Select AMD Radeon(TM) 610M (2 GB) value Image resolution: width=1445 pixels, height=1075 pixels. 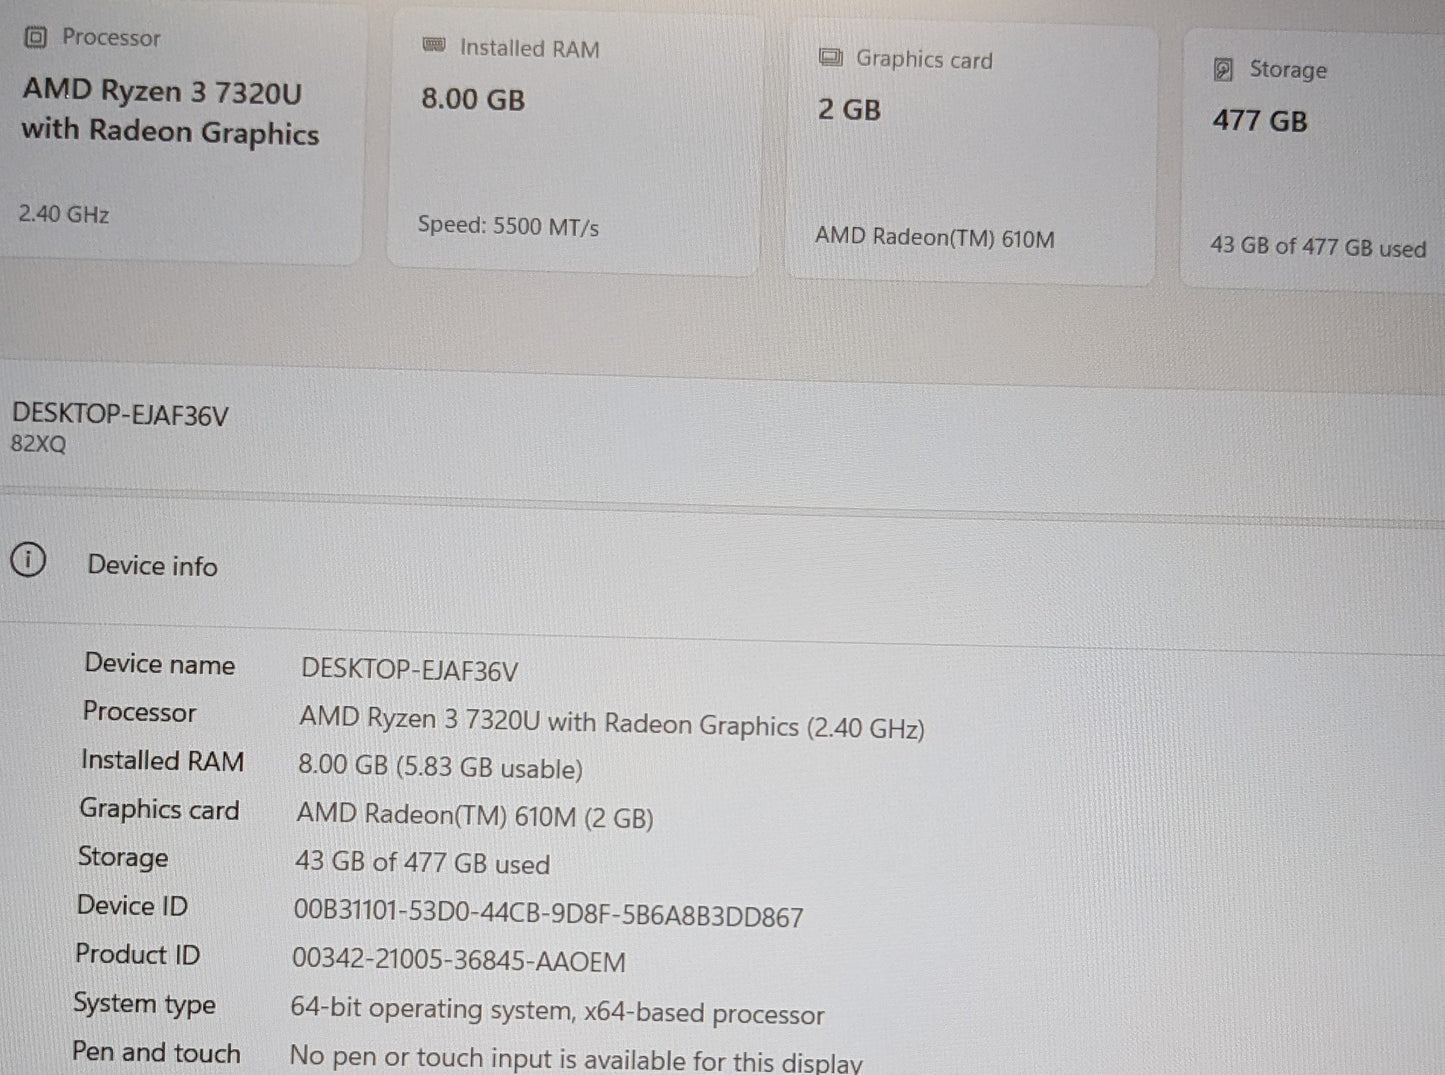click(x=475, y=816)
